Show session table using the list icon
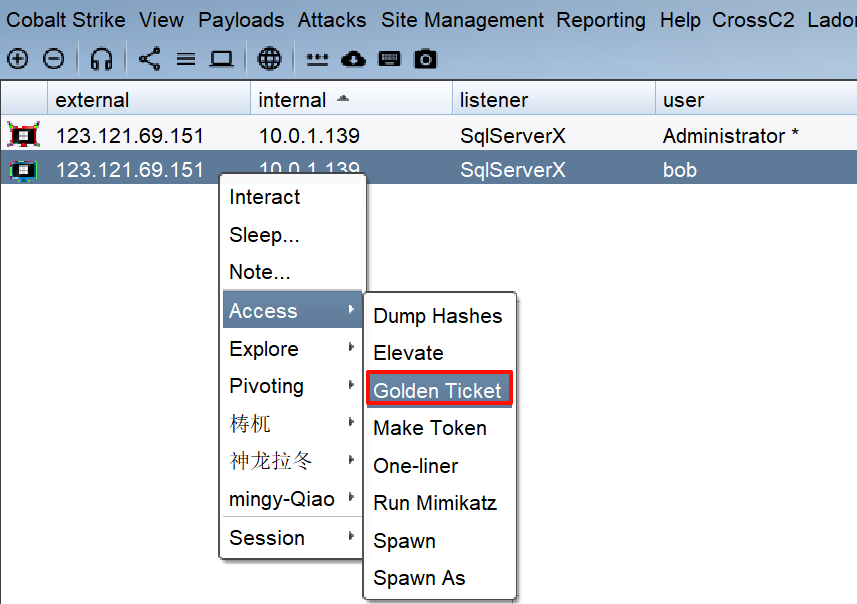857x604 pixels. point(186,59)
